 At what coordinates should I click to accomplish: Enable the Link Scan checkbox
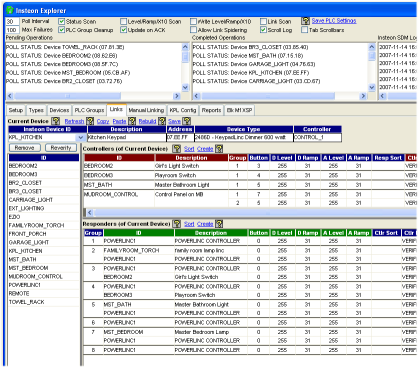(x=263, y=21)
